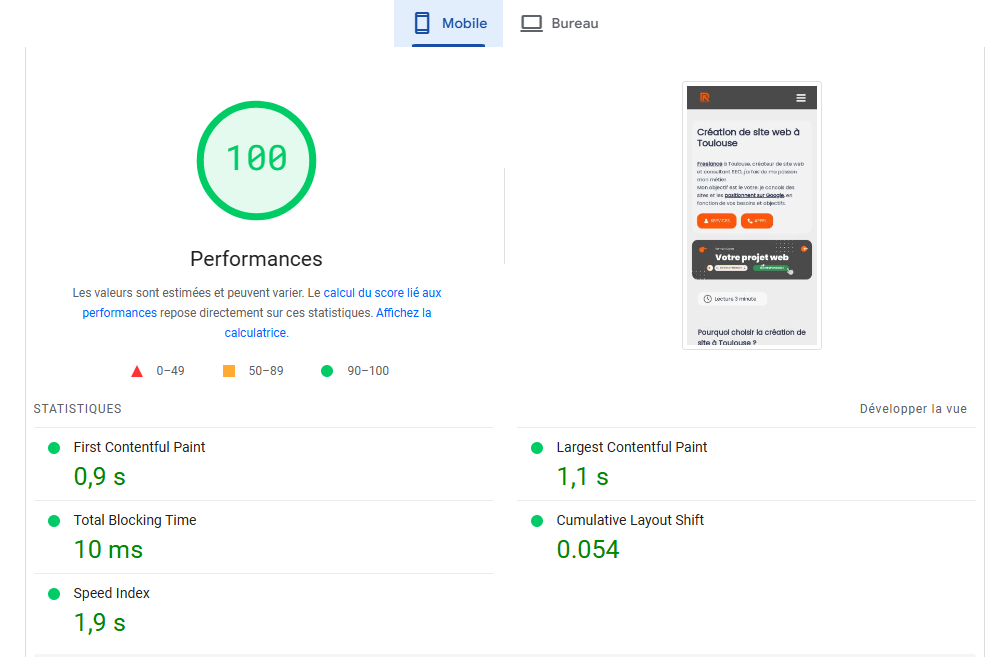Select the Total Blocking Time value 10 ms

click(x=108, y=549)
